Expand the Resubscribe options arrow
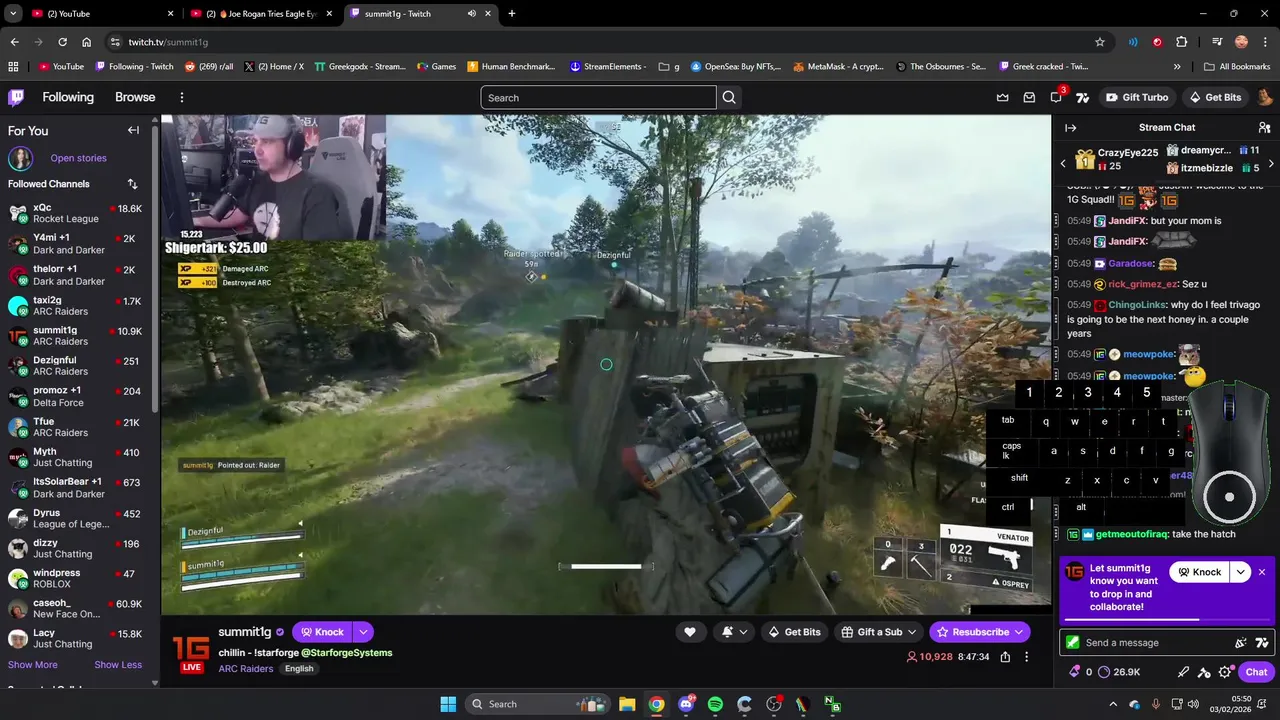This screenshot has height=720, width=1280. click(x=1019, y=632)
